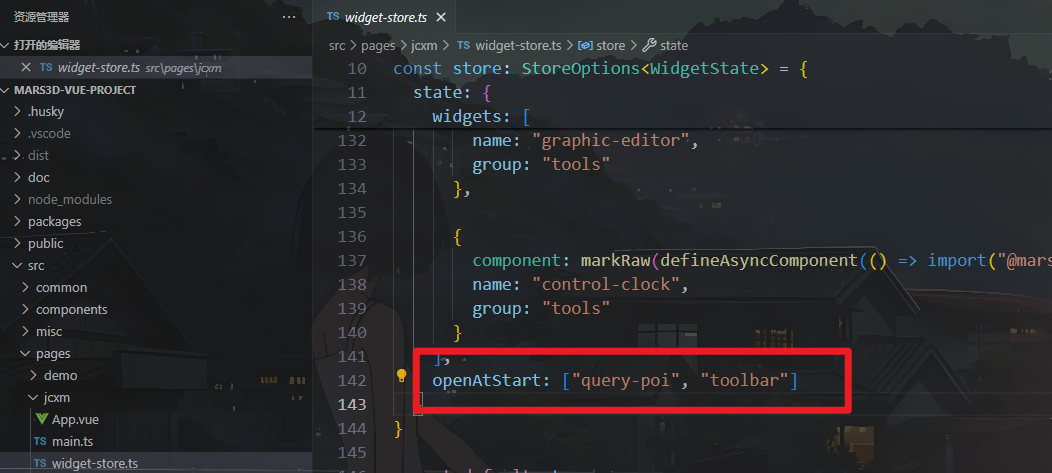This screenshot has height=473, width=1052.
Task: Click the state property breadcrumb
Action: pos(674,46)
